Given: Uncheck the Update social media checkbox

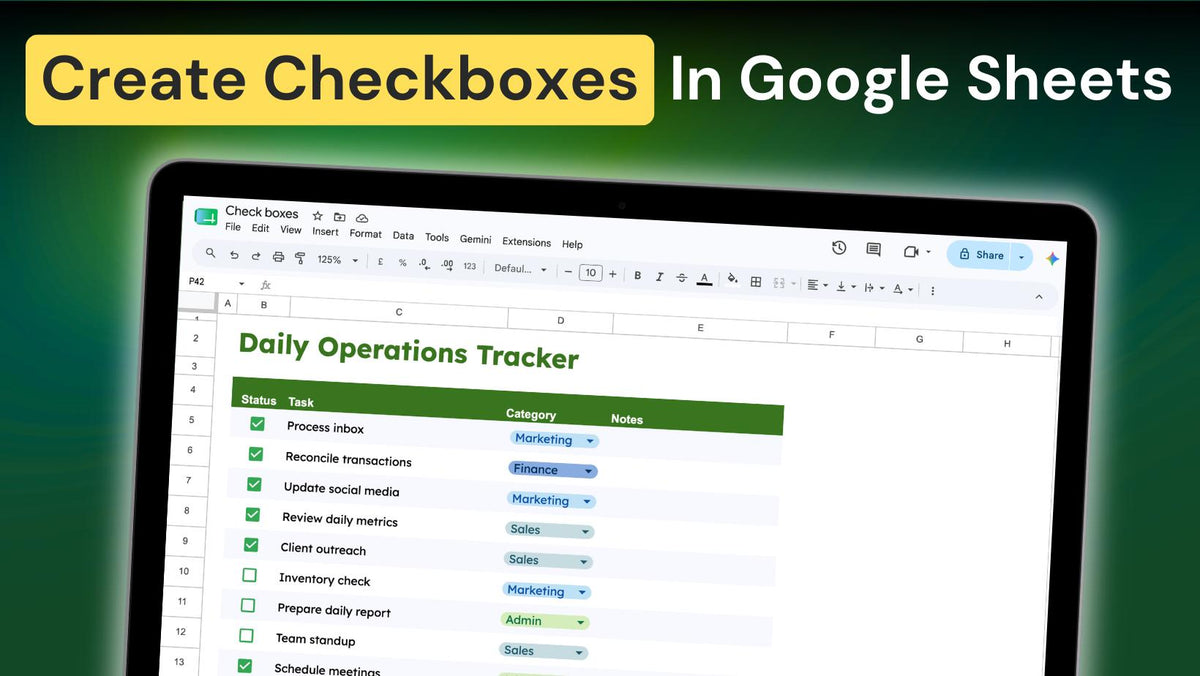Looking at the screenshot, I should pos(254,484).
